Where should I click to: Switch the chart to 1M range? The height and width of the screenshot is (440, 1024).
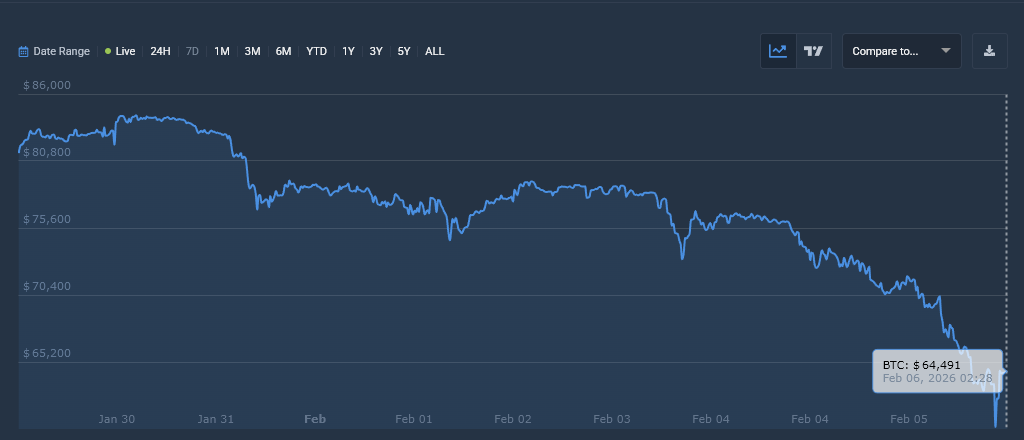[x=222, y=51]
